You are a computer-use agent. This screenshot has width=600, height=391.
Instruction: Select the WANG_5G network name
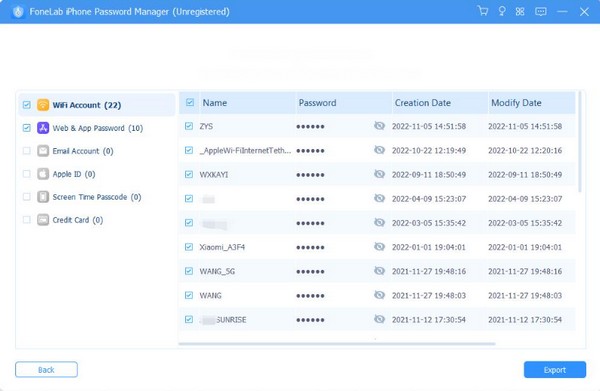point(217,271)
